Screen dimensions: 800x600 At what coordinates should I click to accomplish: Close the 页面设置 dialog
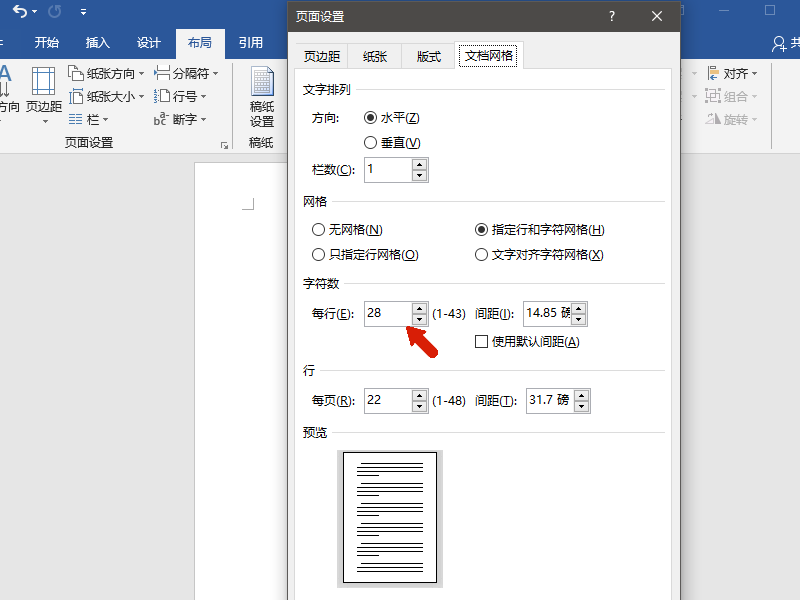coord(657,16)
